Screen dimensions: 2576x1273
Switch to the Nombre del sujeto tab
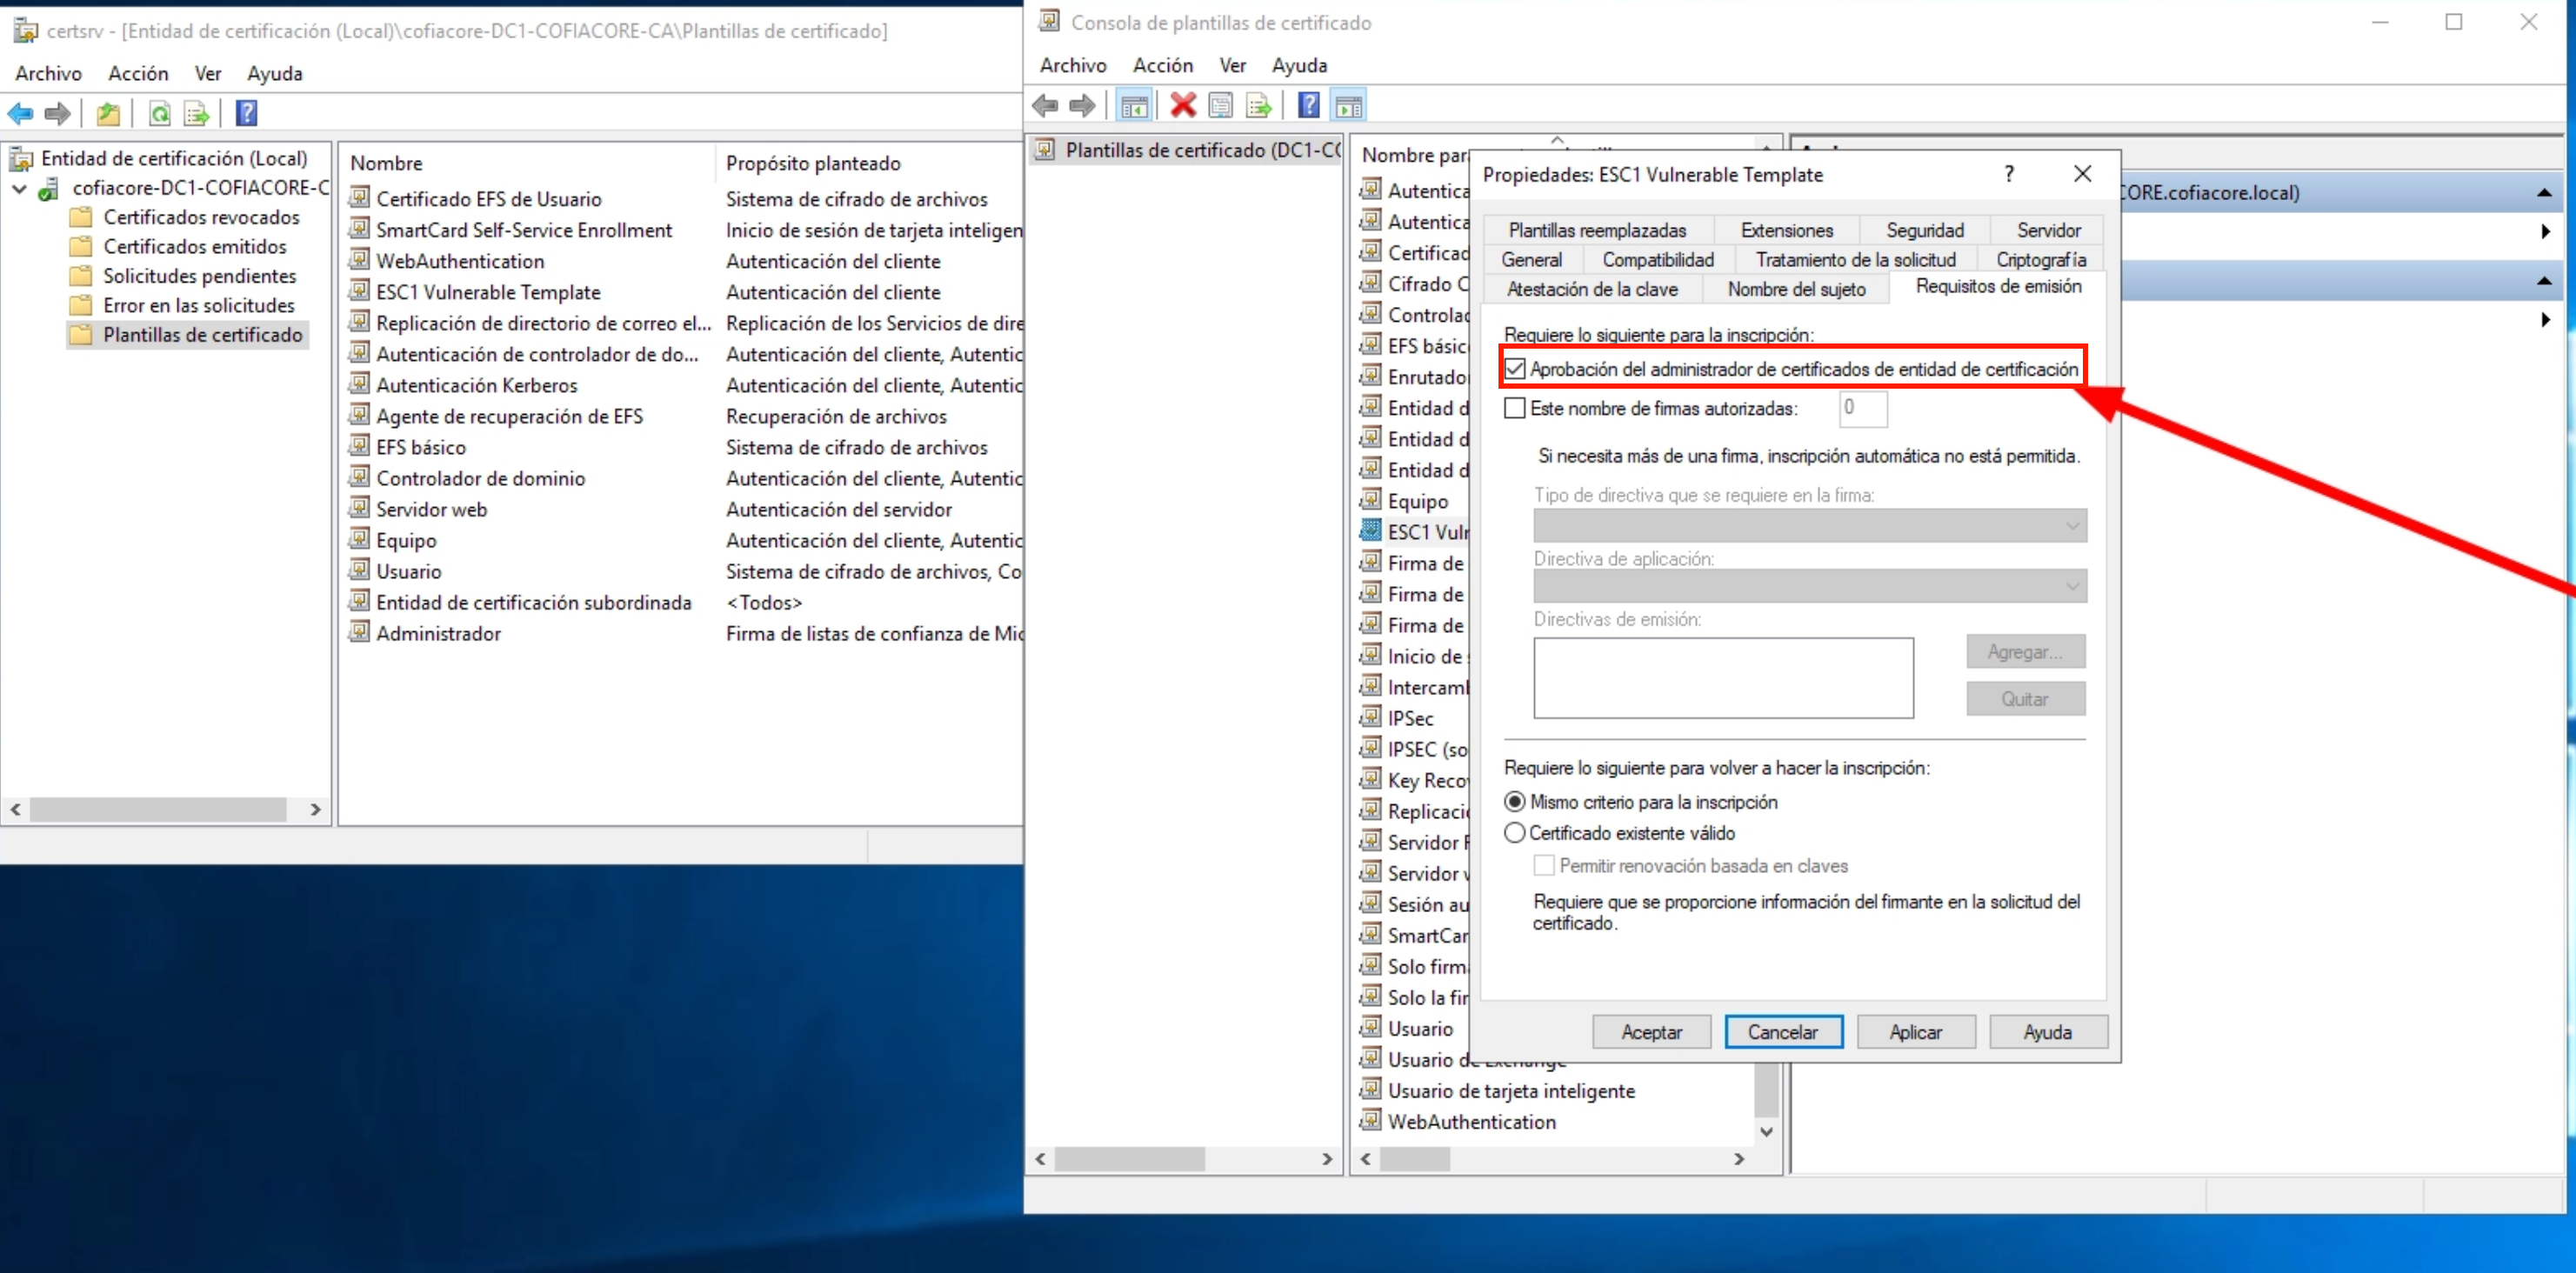click(1796, 289)
